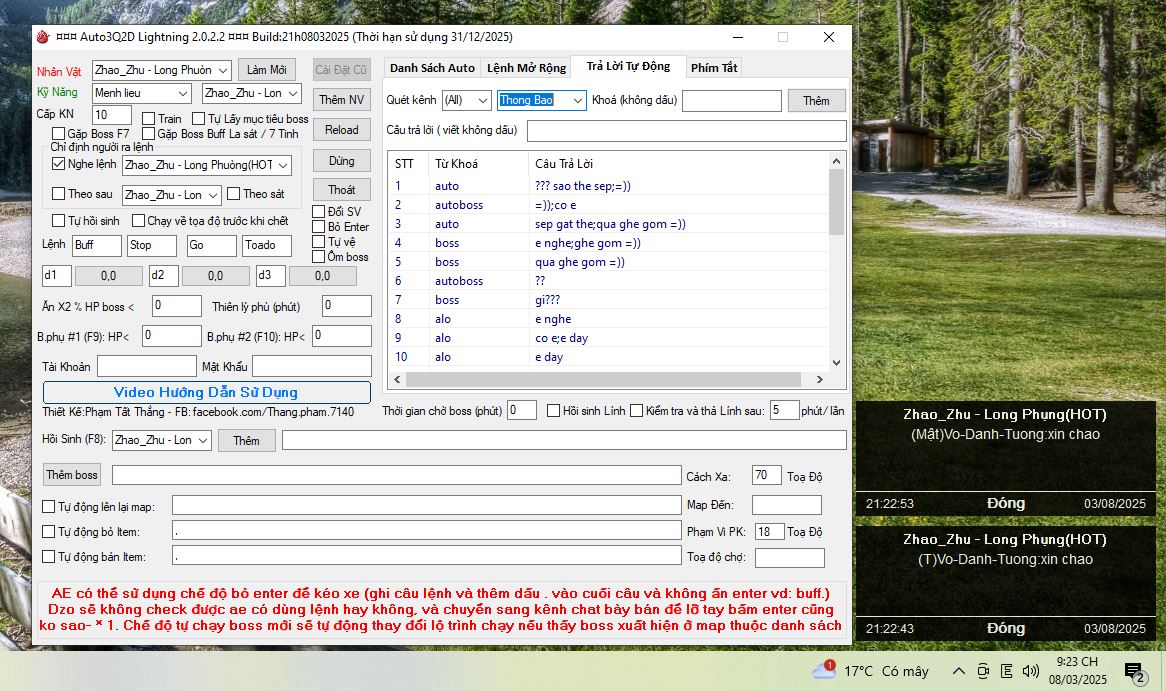Screen dimensions: 1166x691
Task: Switch to the Danh Sách Auto tab
Action: click(432, 68)
